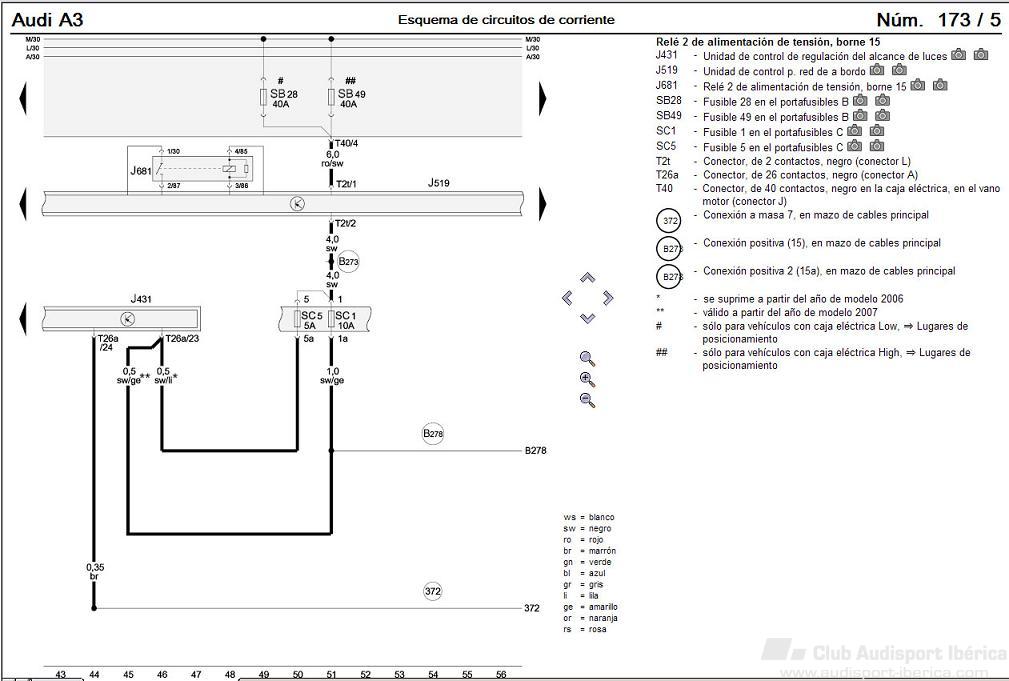Screen dimensions: 1009x681
Task: Click the 'rs = rosa' color code entry
Action: [x=585, y=629]
